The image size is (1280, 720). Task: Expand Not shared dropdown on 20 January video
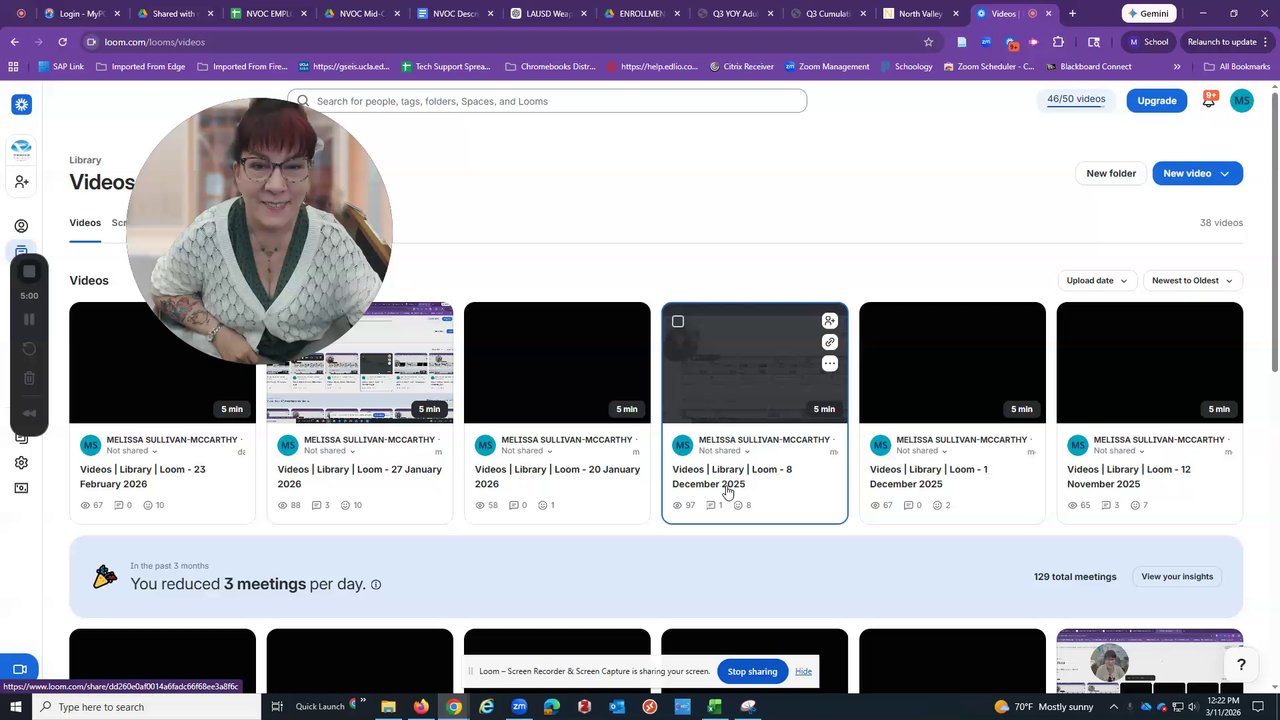coord(527,451)
